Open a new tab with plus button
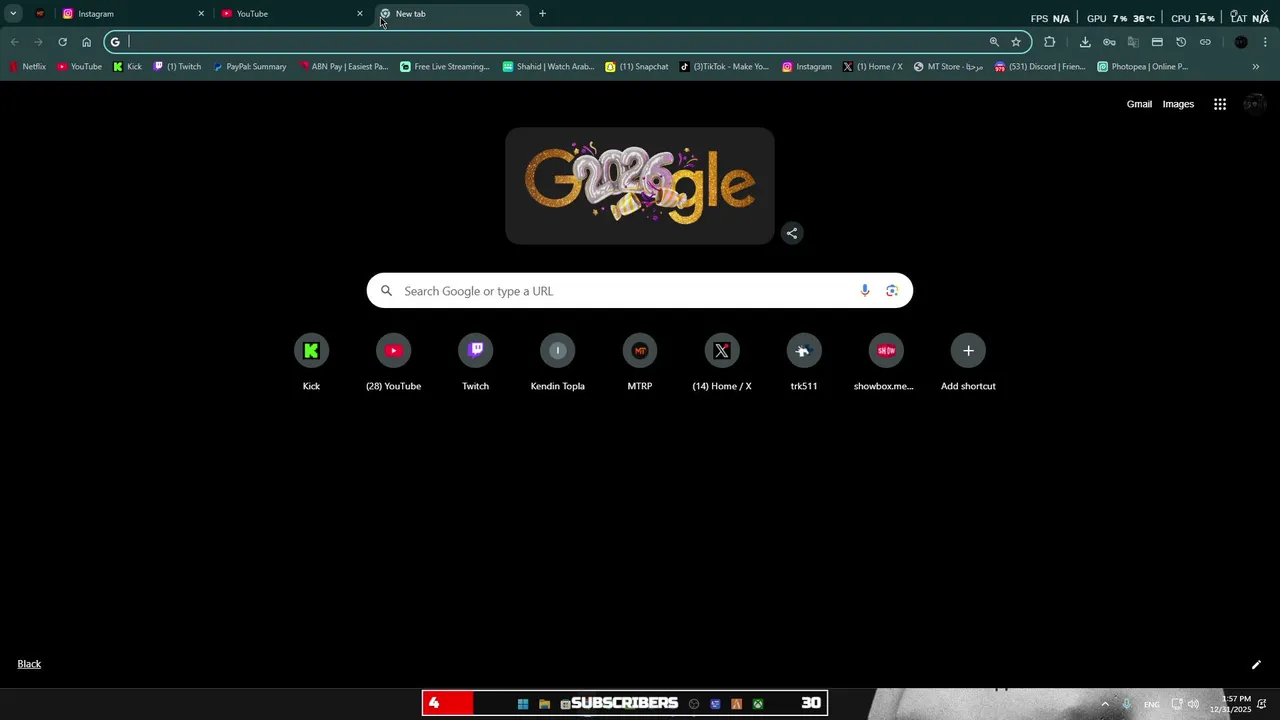 pyautogui.click(x=542, y=14)
